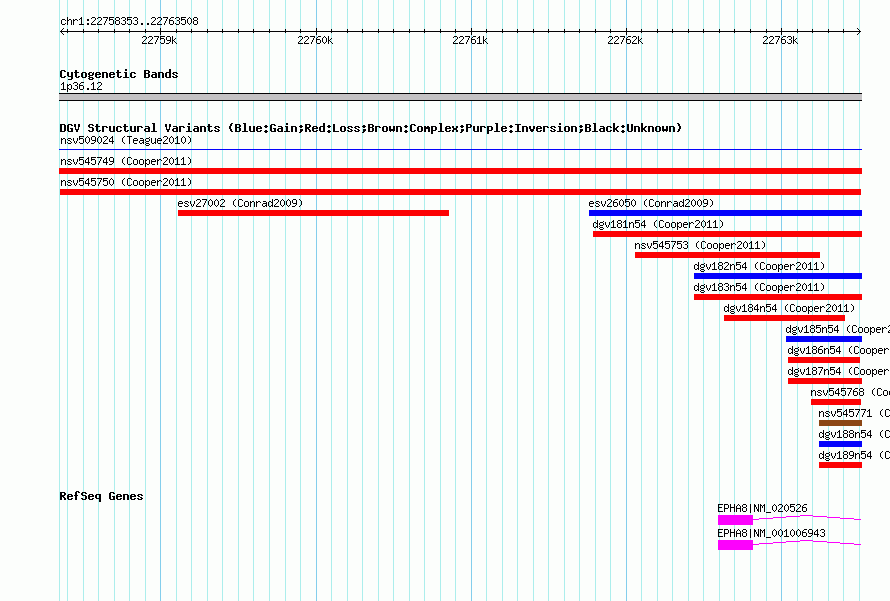Click the dgv182n54 (Cooper2011) label
Viewport: 890px width, 601px height.
pos(759,267)
